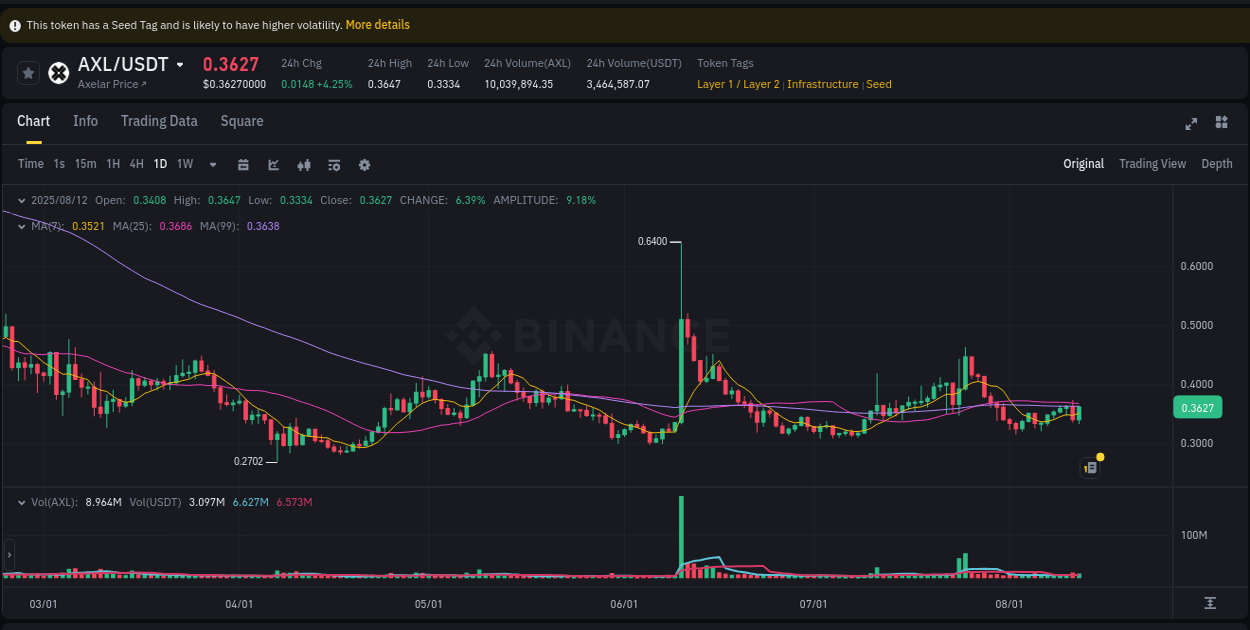The width and height of the screenshot is (1250, 630).
Task: Open the extra timeframes dropdown arrow
Action: click(x=212, y=164)
